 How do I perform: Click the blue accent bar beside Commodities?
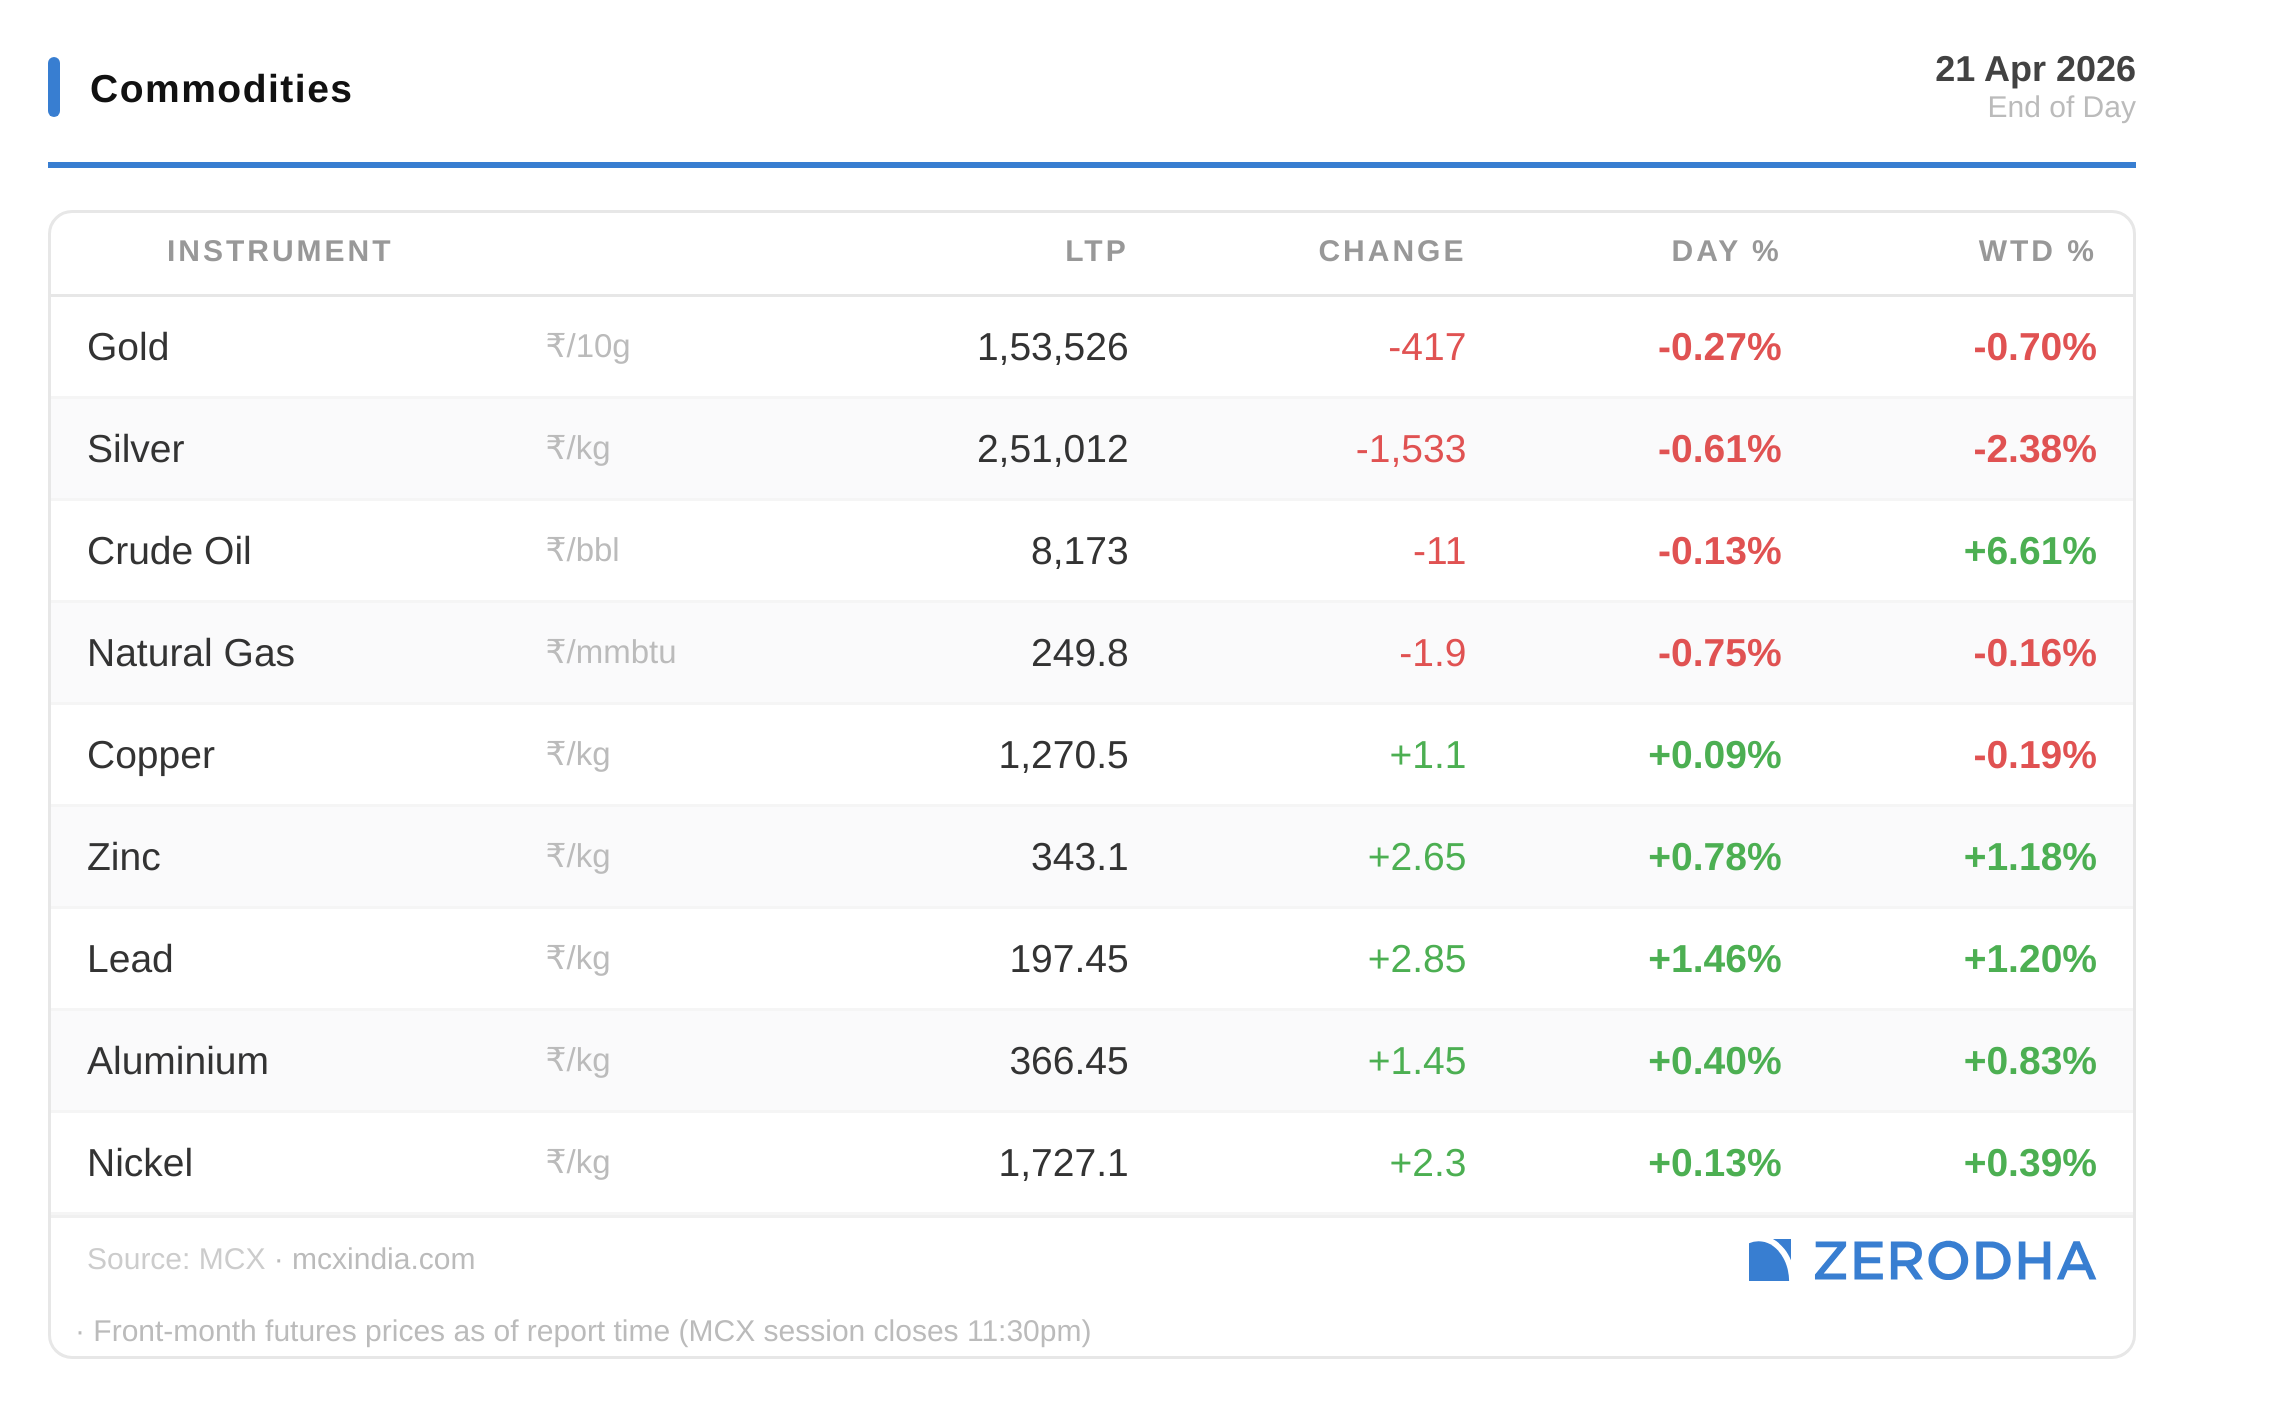pos(54,87)
